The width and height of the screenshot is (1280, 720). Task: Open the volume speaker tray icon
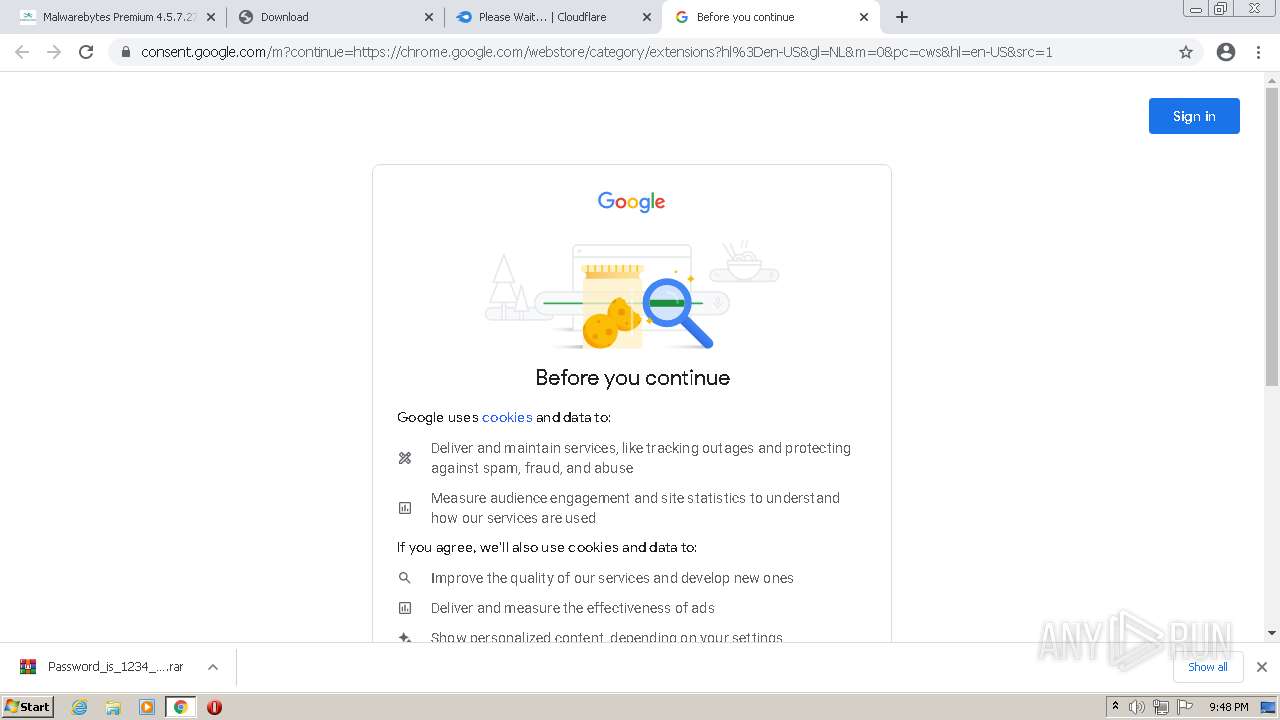[x=1136, y=707]
